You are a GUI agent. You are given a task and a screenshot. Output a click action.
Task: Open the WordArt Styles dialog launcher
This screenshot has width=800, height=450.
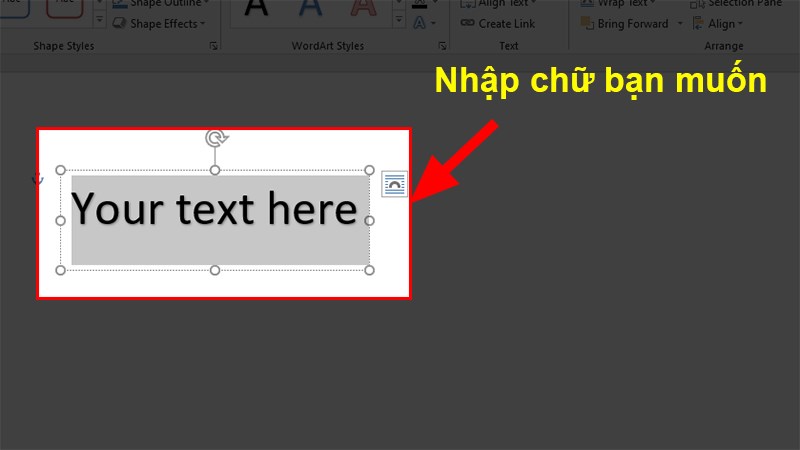(441, 46)
